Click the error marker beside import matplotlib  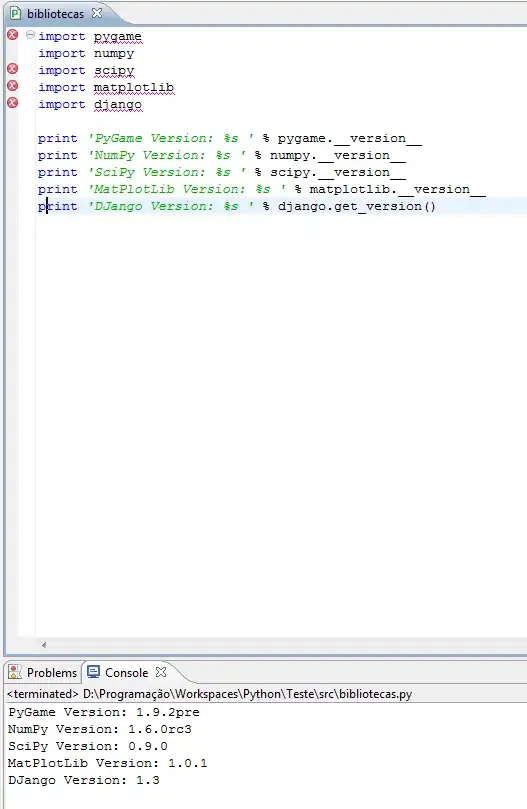tap(12, 86)
